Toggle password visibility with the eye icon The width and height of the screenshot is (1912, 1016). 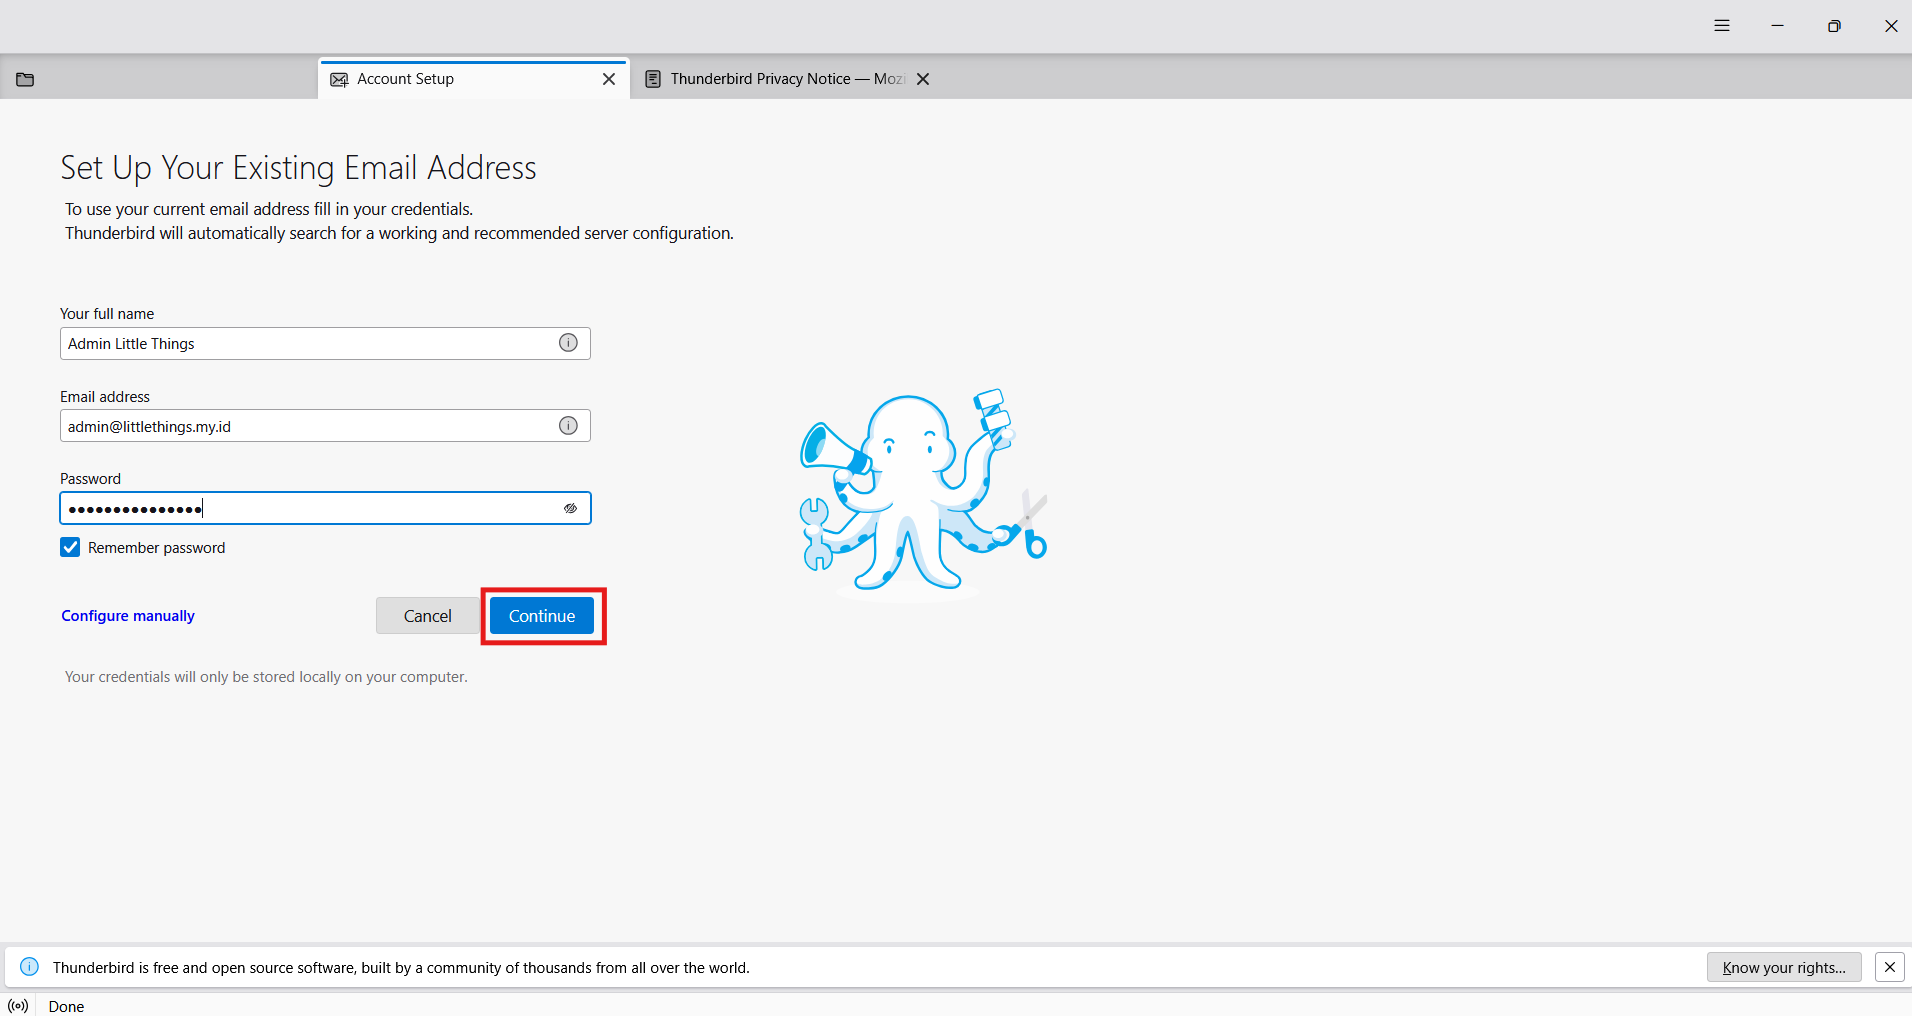pyautogui.click(x=570, y=508)
